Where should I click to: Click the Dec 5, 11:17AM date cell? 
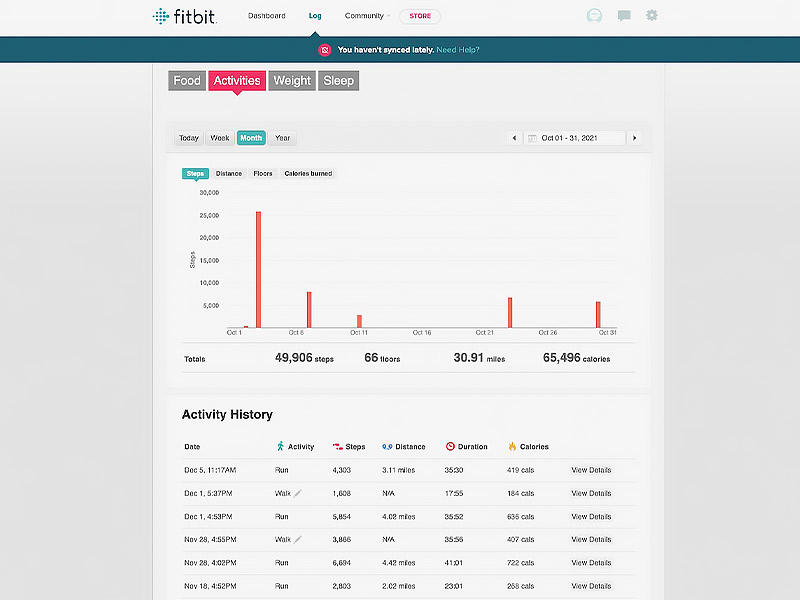point(210,470)
